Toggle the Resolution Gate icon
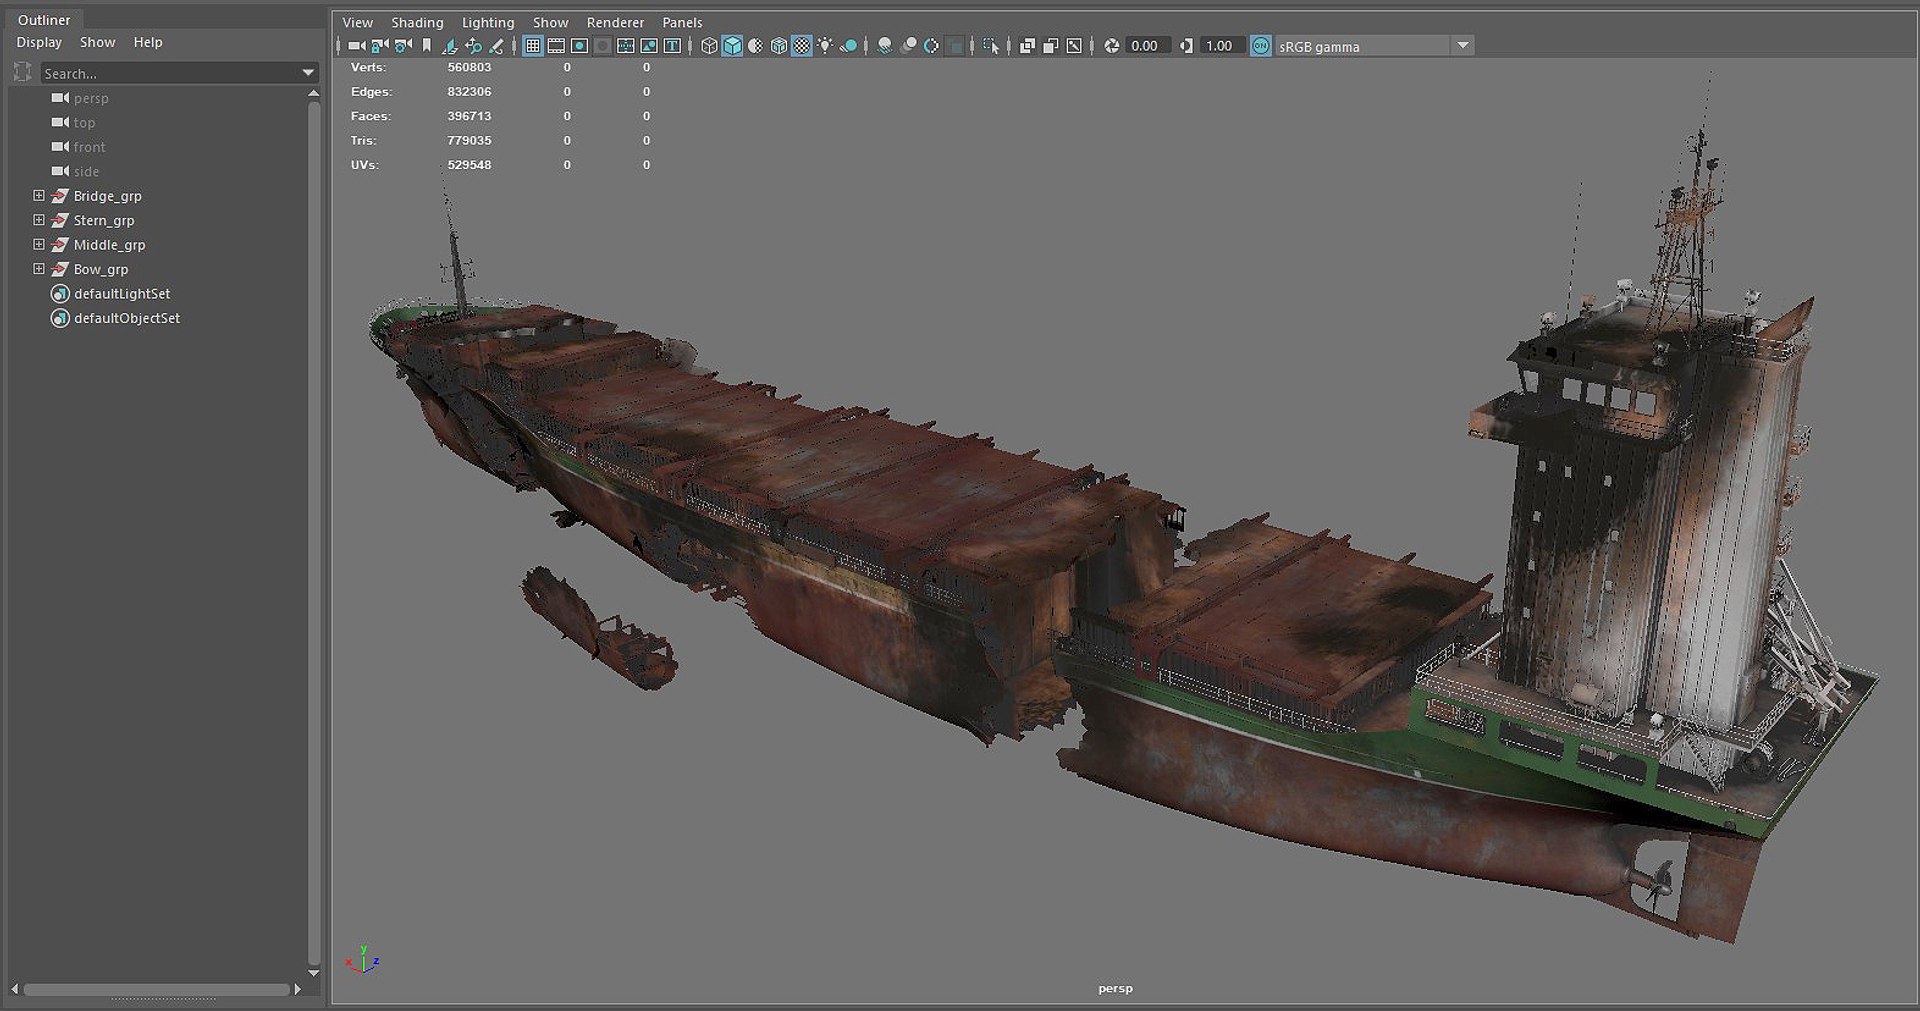The width and height of the screenshot is (1920, 1011). [x=579, y=46]
